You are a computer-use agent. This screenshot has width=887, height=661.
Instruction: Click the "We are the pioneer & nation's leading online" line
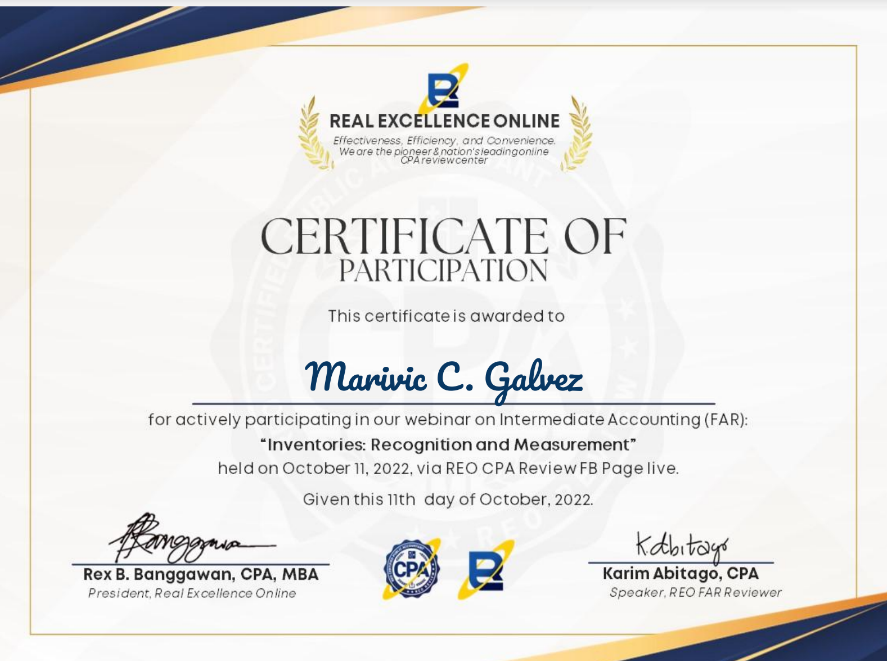pos(444,151)
